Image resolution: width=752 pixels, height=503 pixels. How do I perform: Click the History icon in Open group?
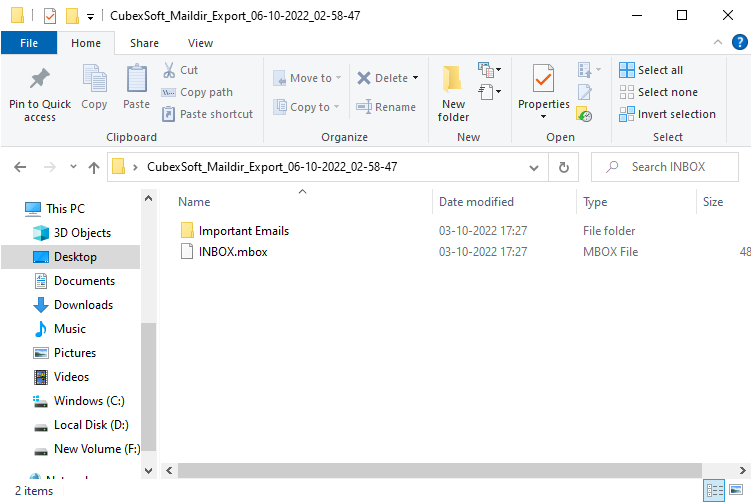tap(584, 114)
